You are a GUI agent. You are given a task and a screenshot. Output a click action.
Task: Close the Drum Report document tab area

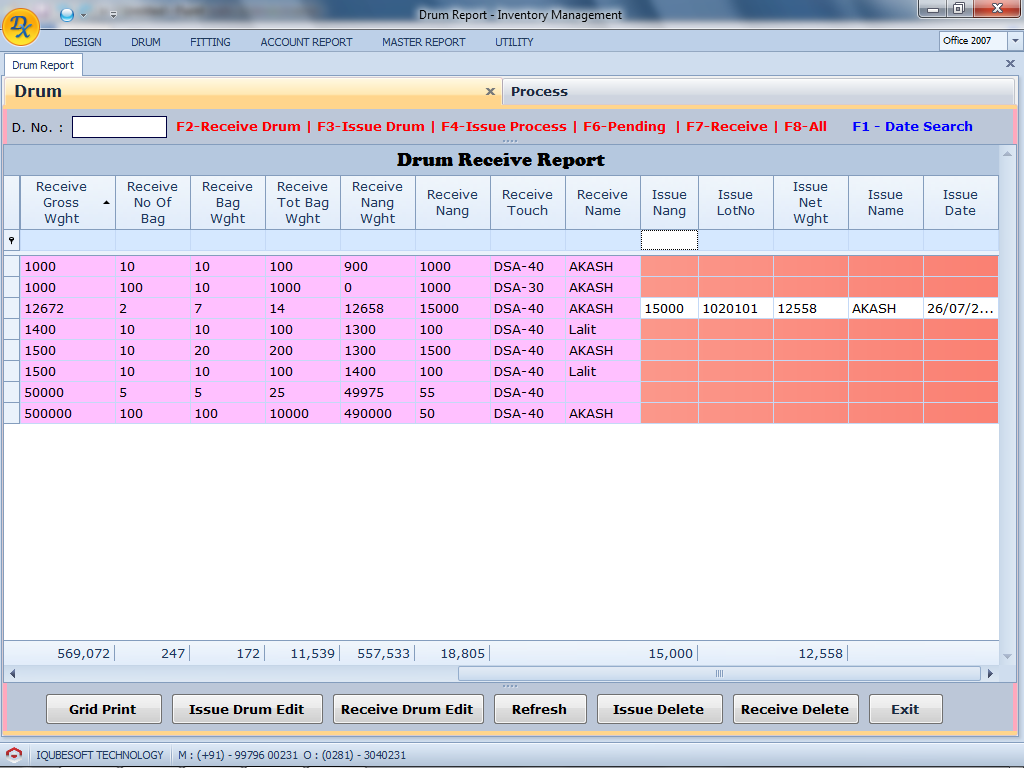click(x=1009, y=63)
